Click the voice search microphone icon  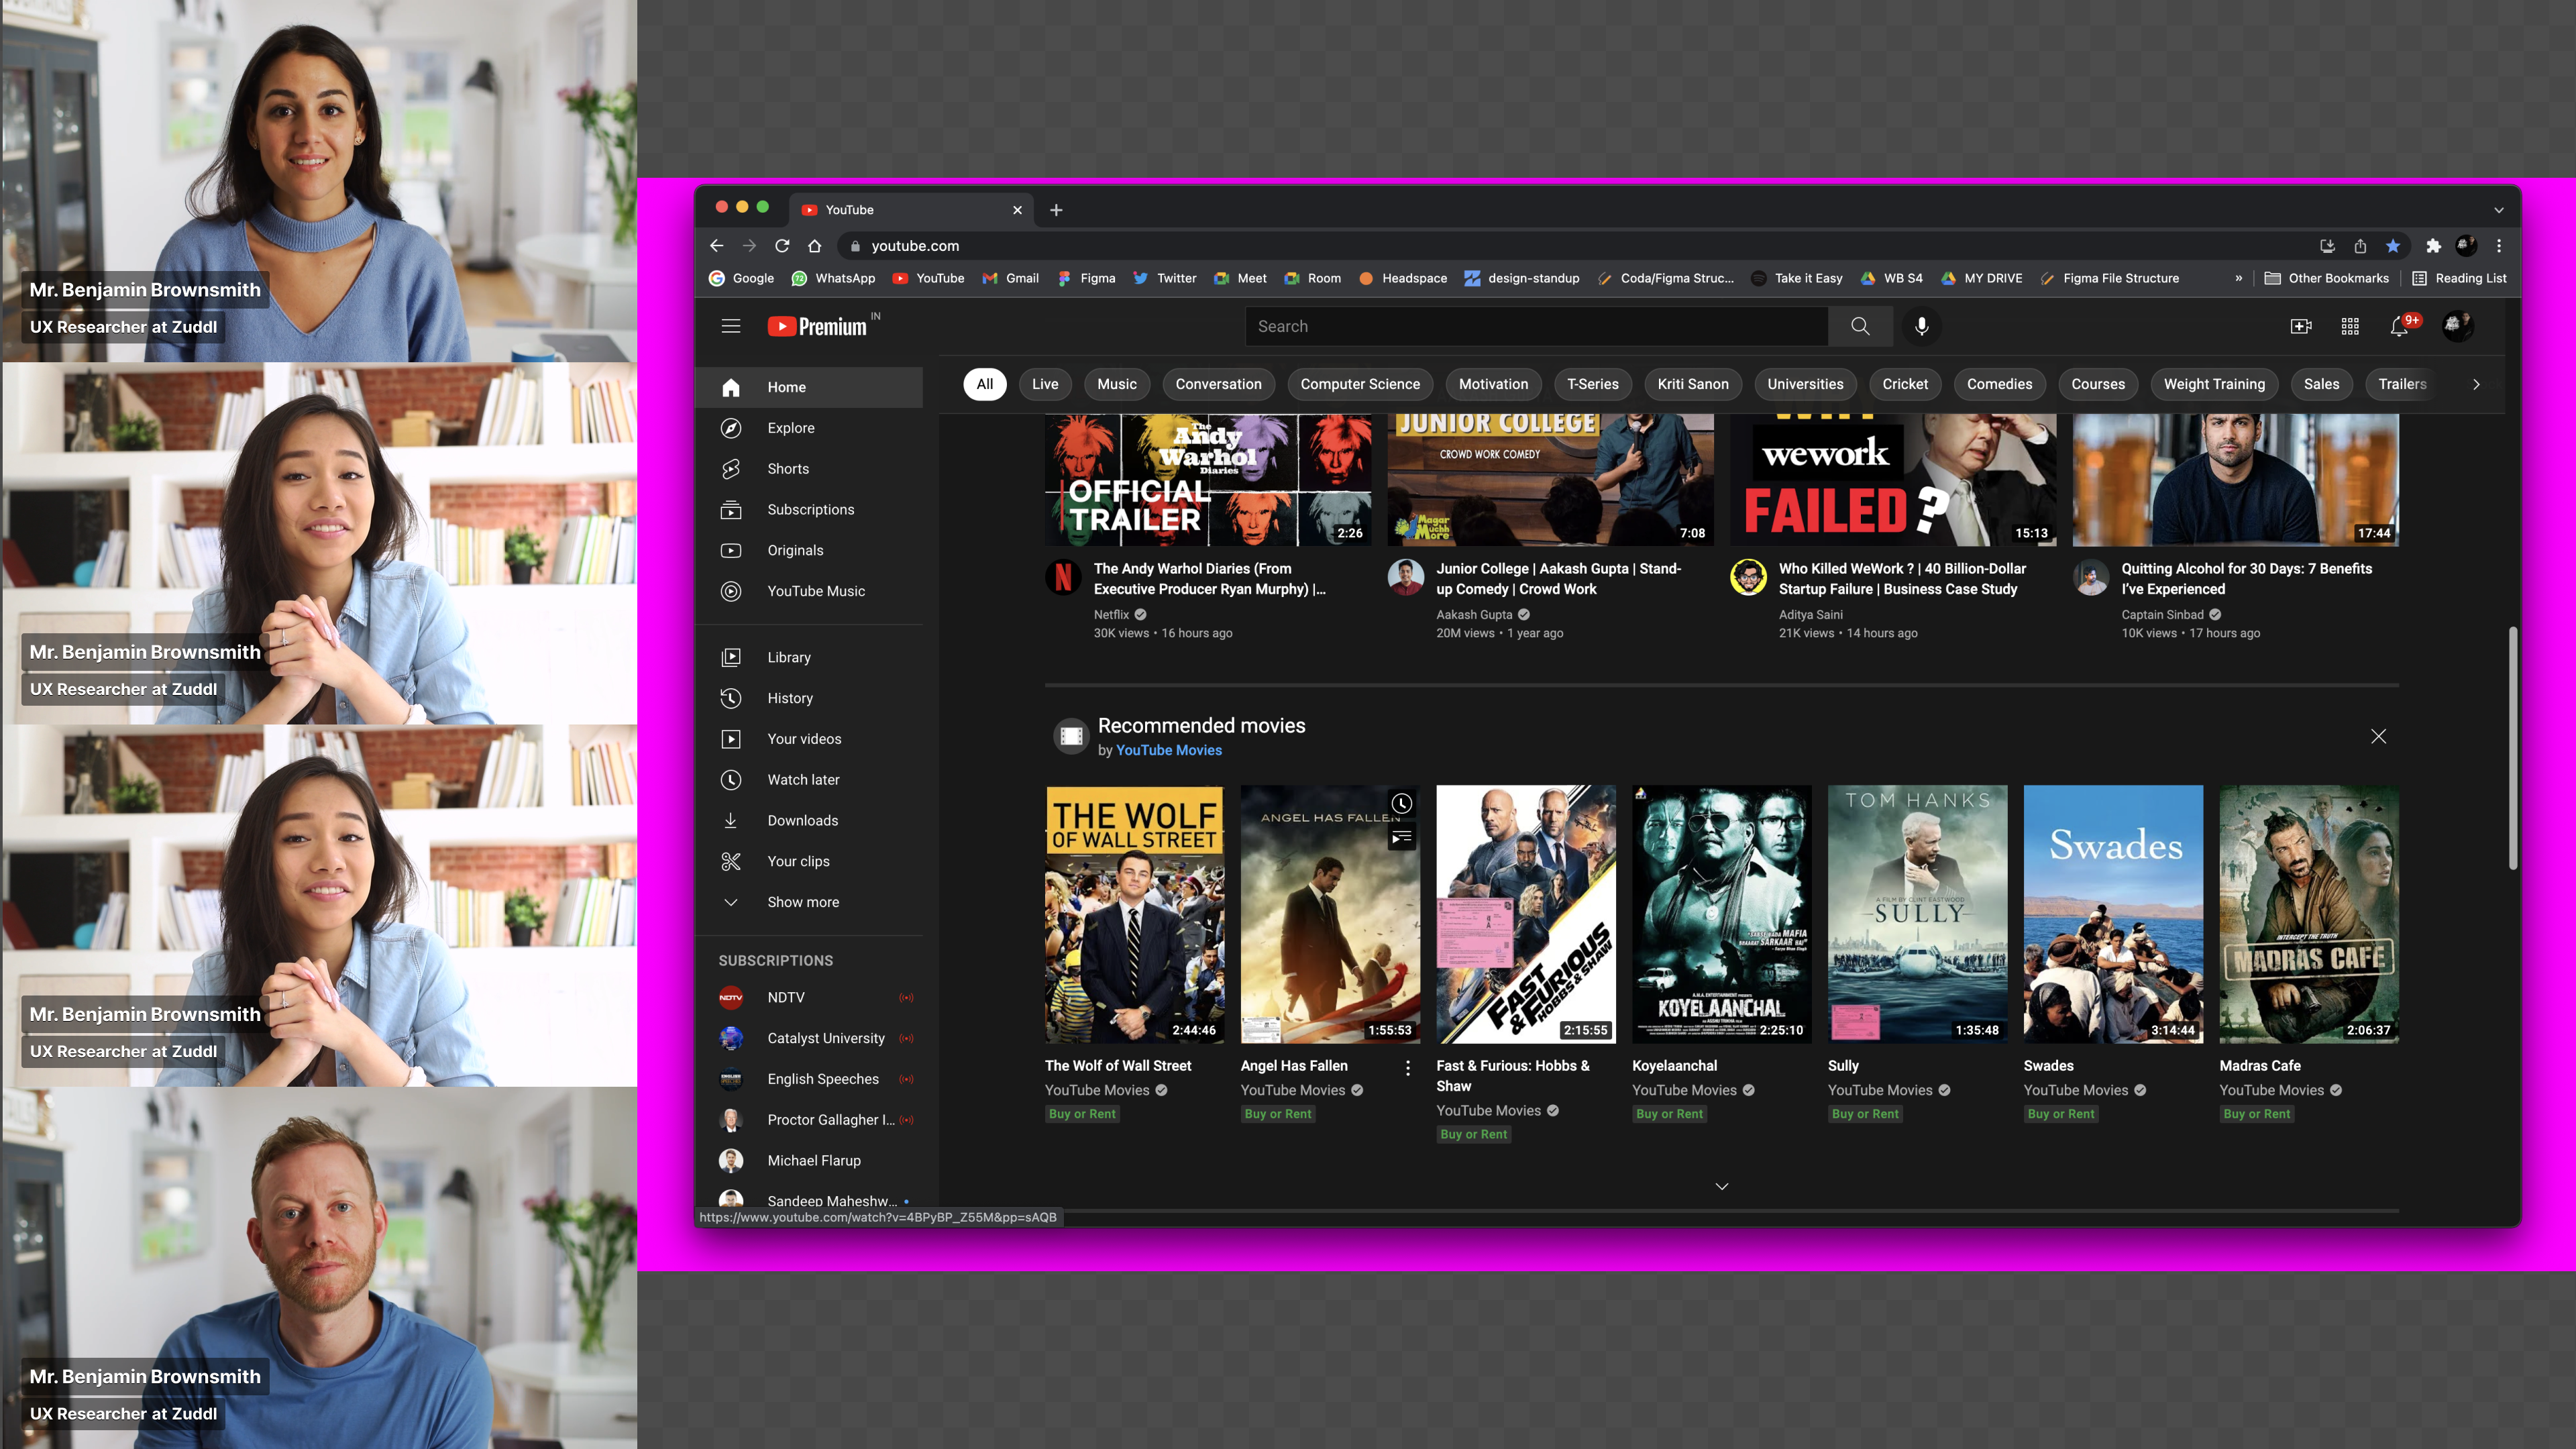click(1921, 326)
